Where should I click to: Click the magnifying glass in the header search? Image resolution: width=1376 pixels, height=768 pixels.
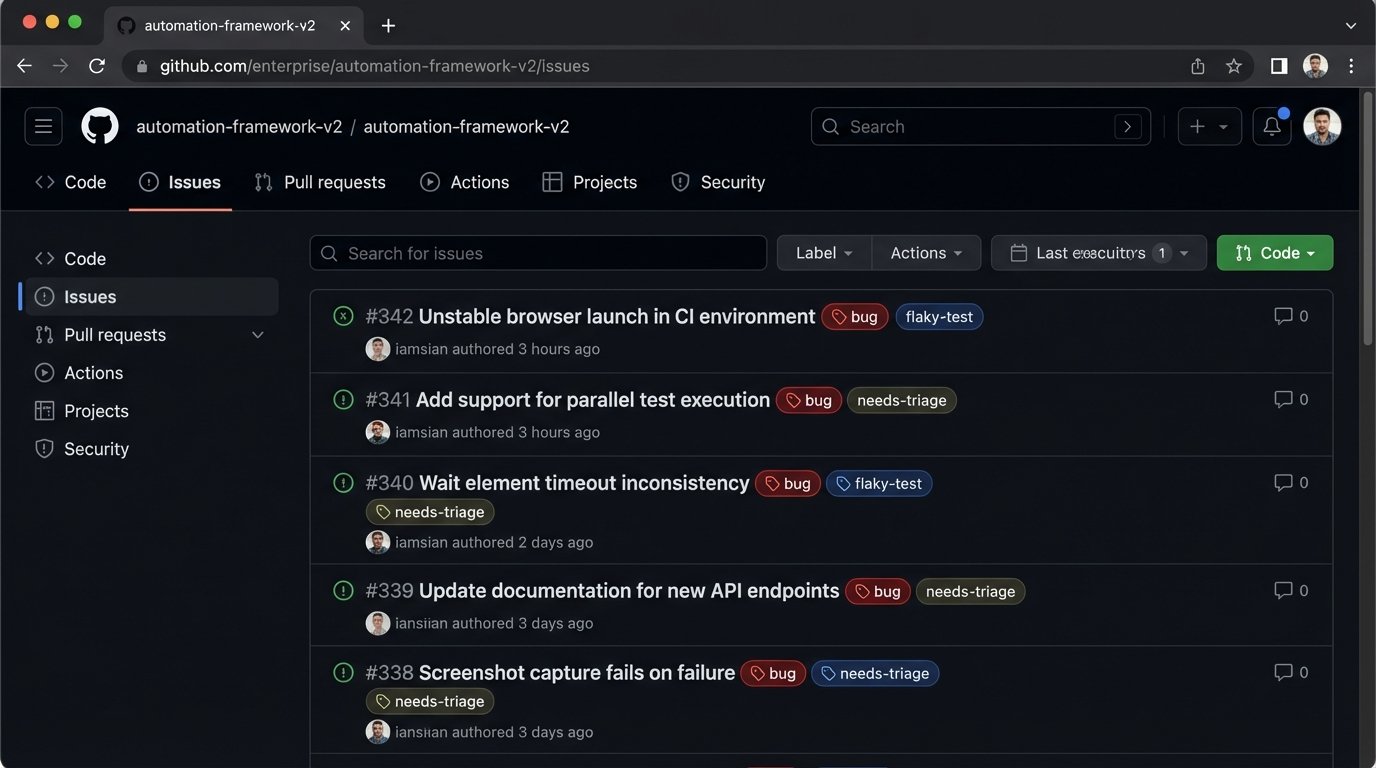point(830,126)
